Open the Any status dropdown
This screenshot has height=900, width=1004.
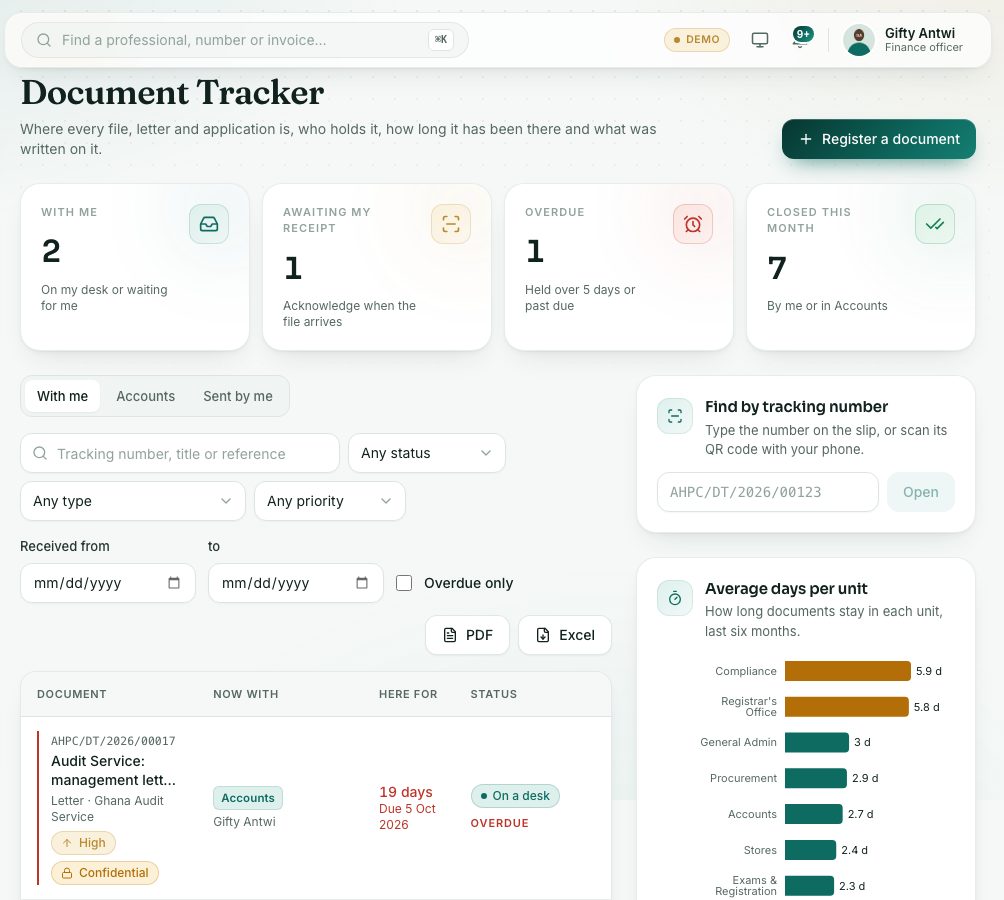426,453
